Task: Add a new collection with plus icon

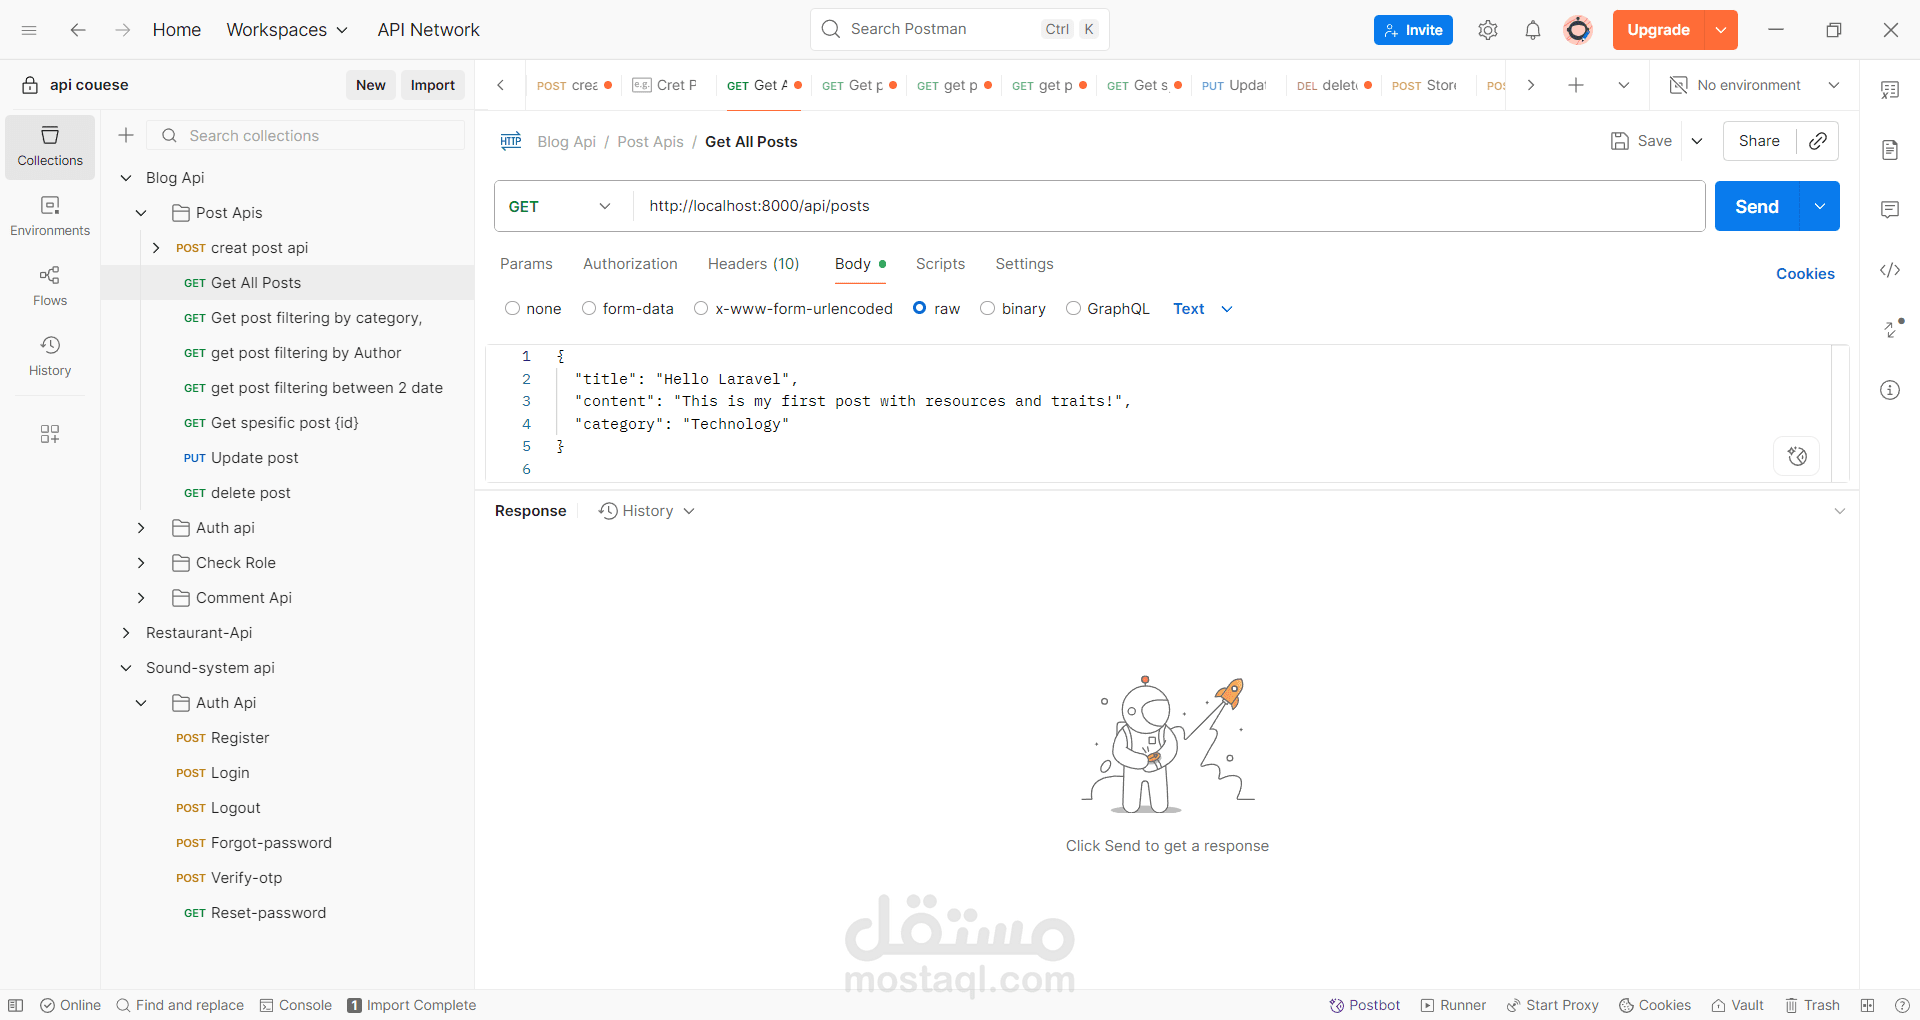Action: 126,135
